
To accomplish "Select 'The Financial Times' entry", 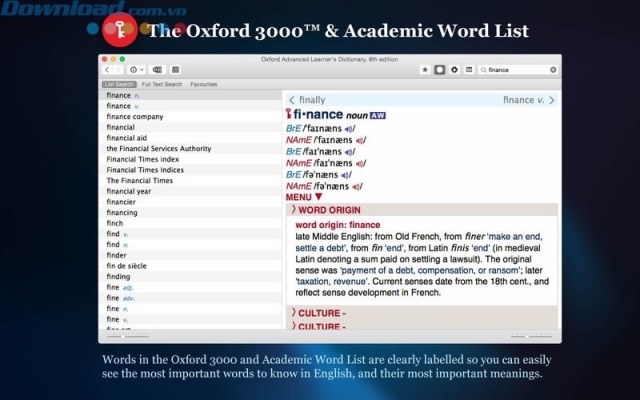I will (190, 180).
